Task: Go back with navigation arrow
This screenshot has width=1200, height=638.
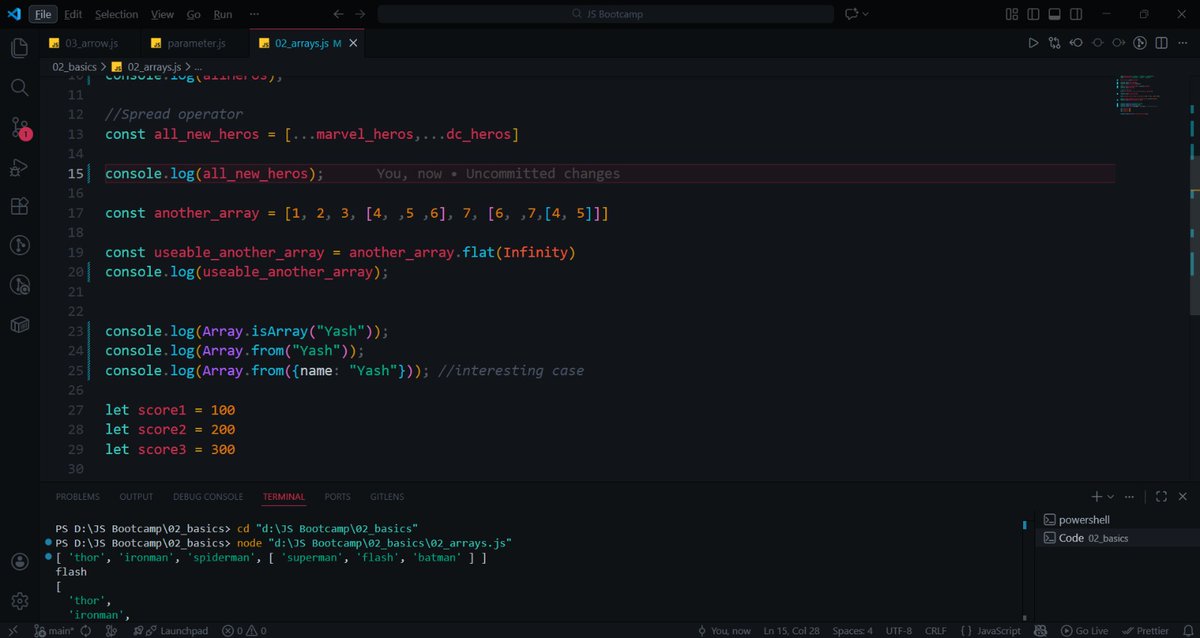Action: (x=338, y=14)
